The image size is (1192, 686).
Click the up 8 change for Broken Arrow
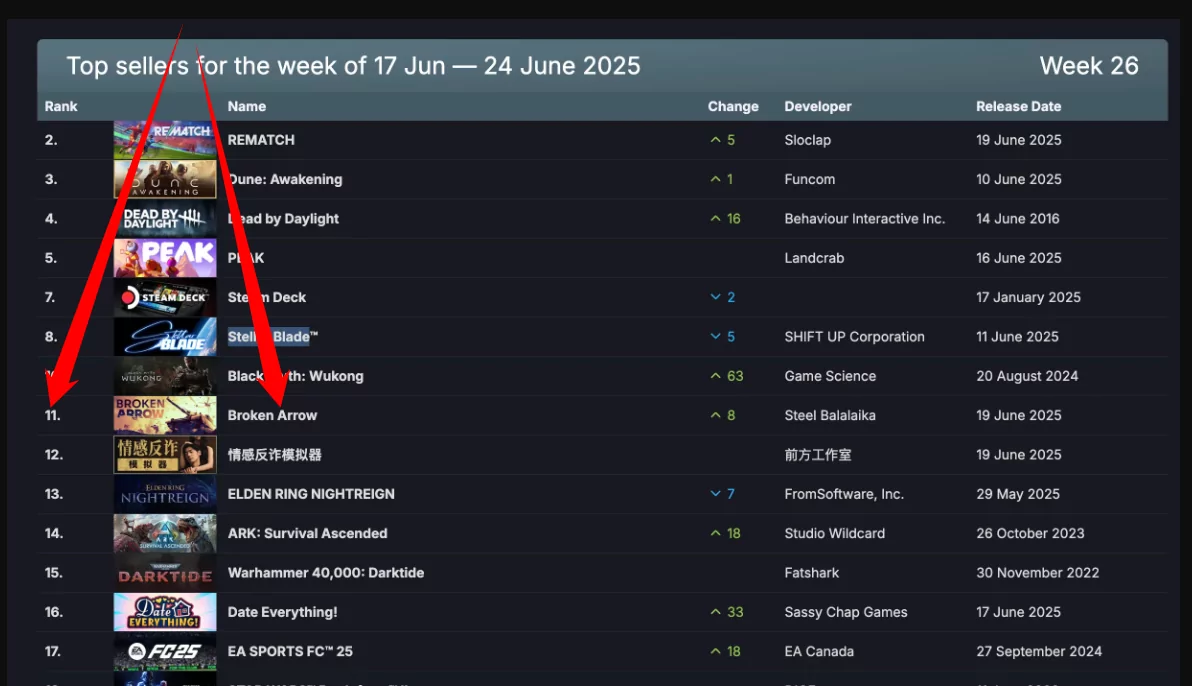(x=722, y=415)
